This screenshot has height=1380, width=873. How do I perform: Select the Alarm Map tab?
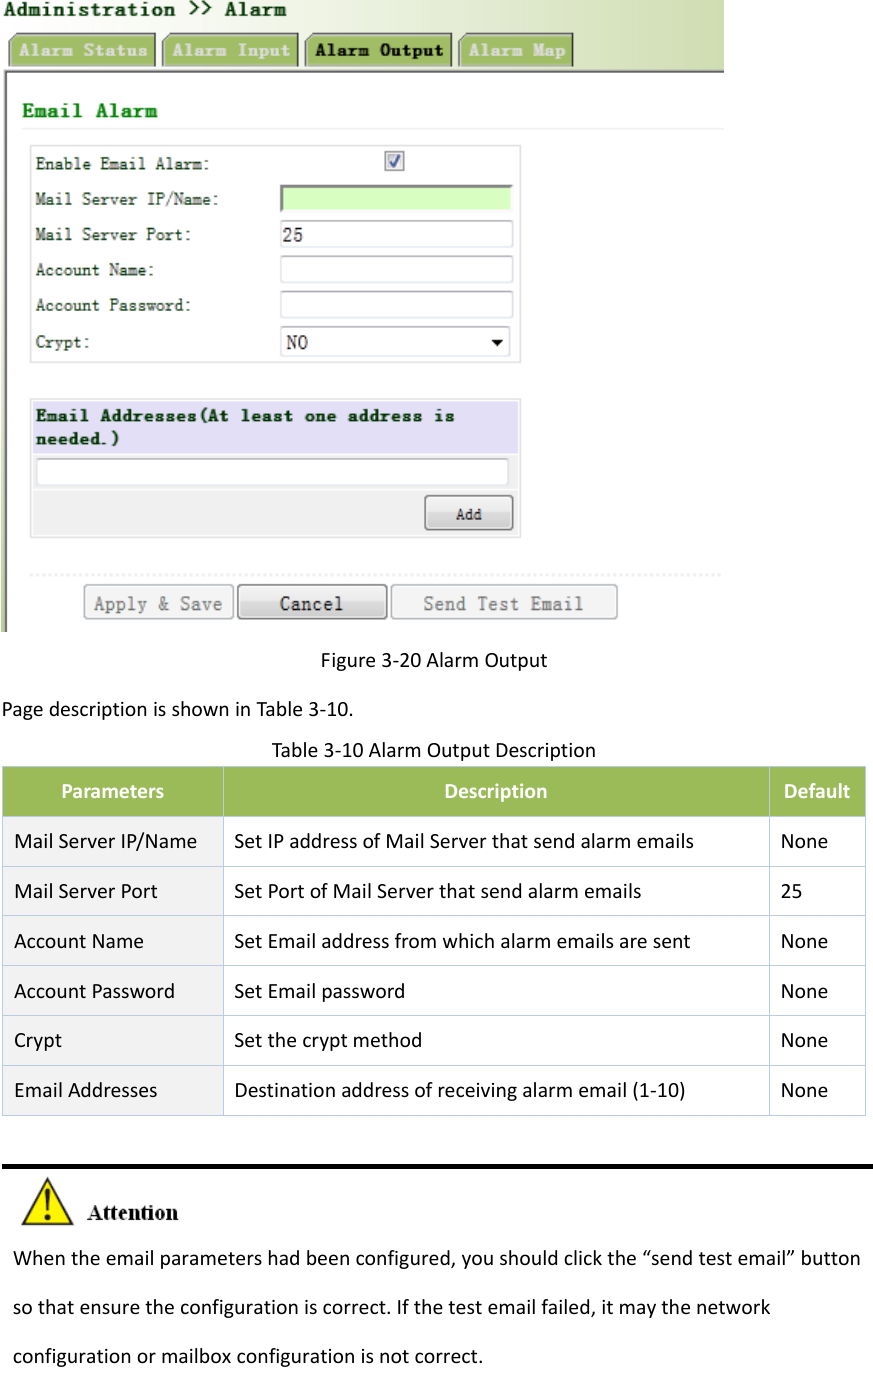click(x=515, y=49)
